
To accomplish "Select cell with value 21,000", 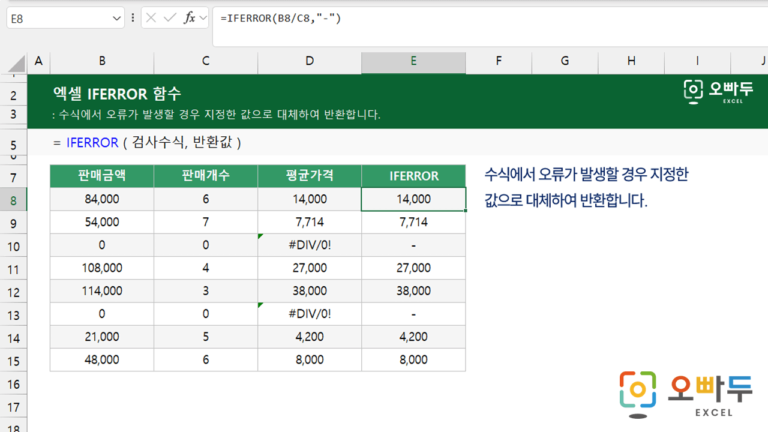I will pyautogui.click(x=102, y=337).
